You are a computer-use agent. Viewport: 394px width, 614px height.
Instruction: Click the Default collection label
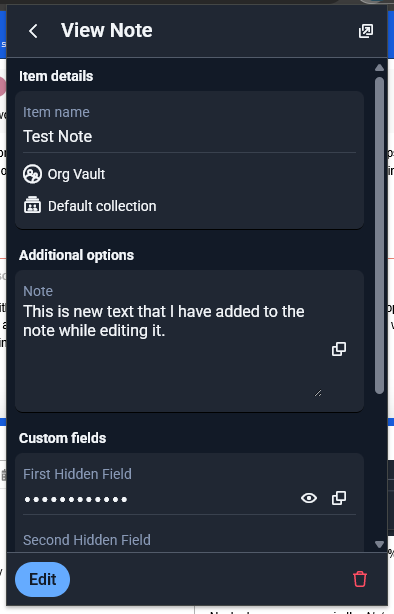[x=102, y=206]
